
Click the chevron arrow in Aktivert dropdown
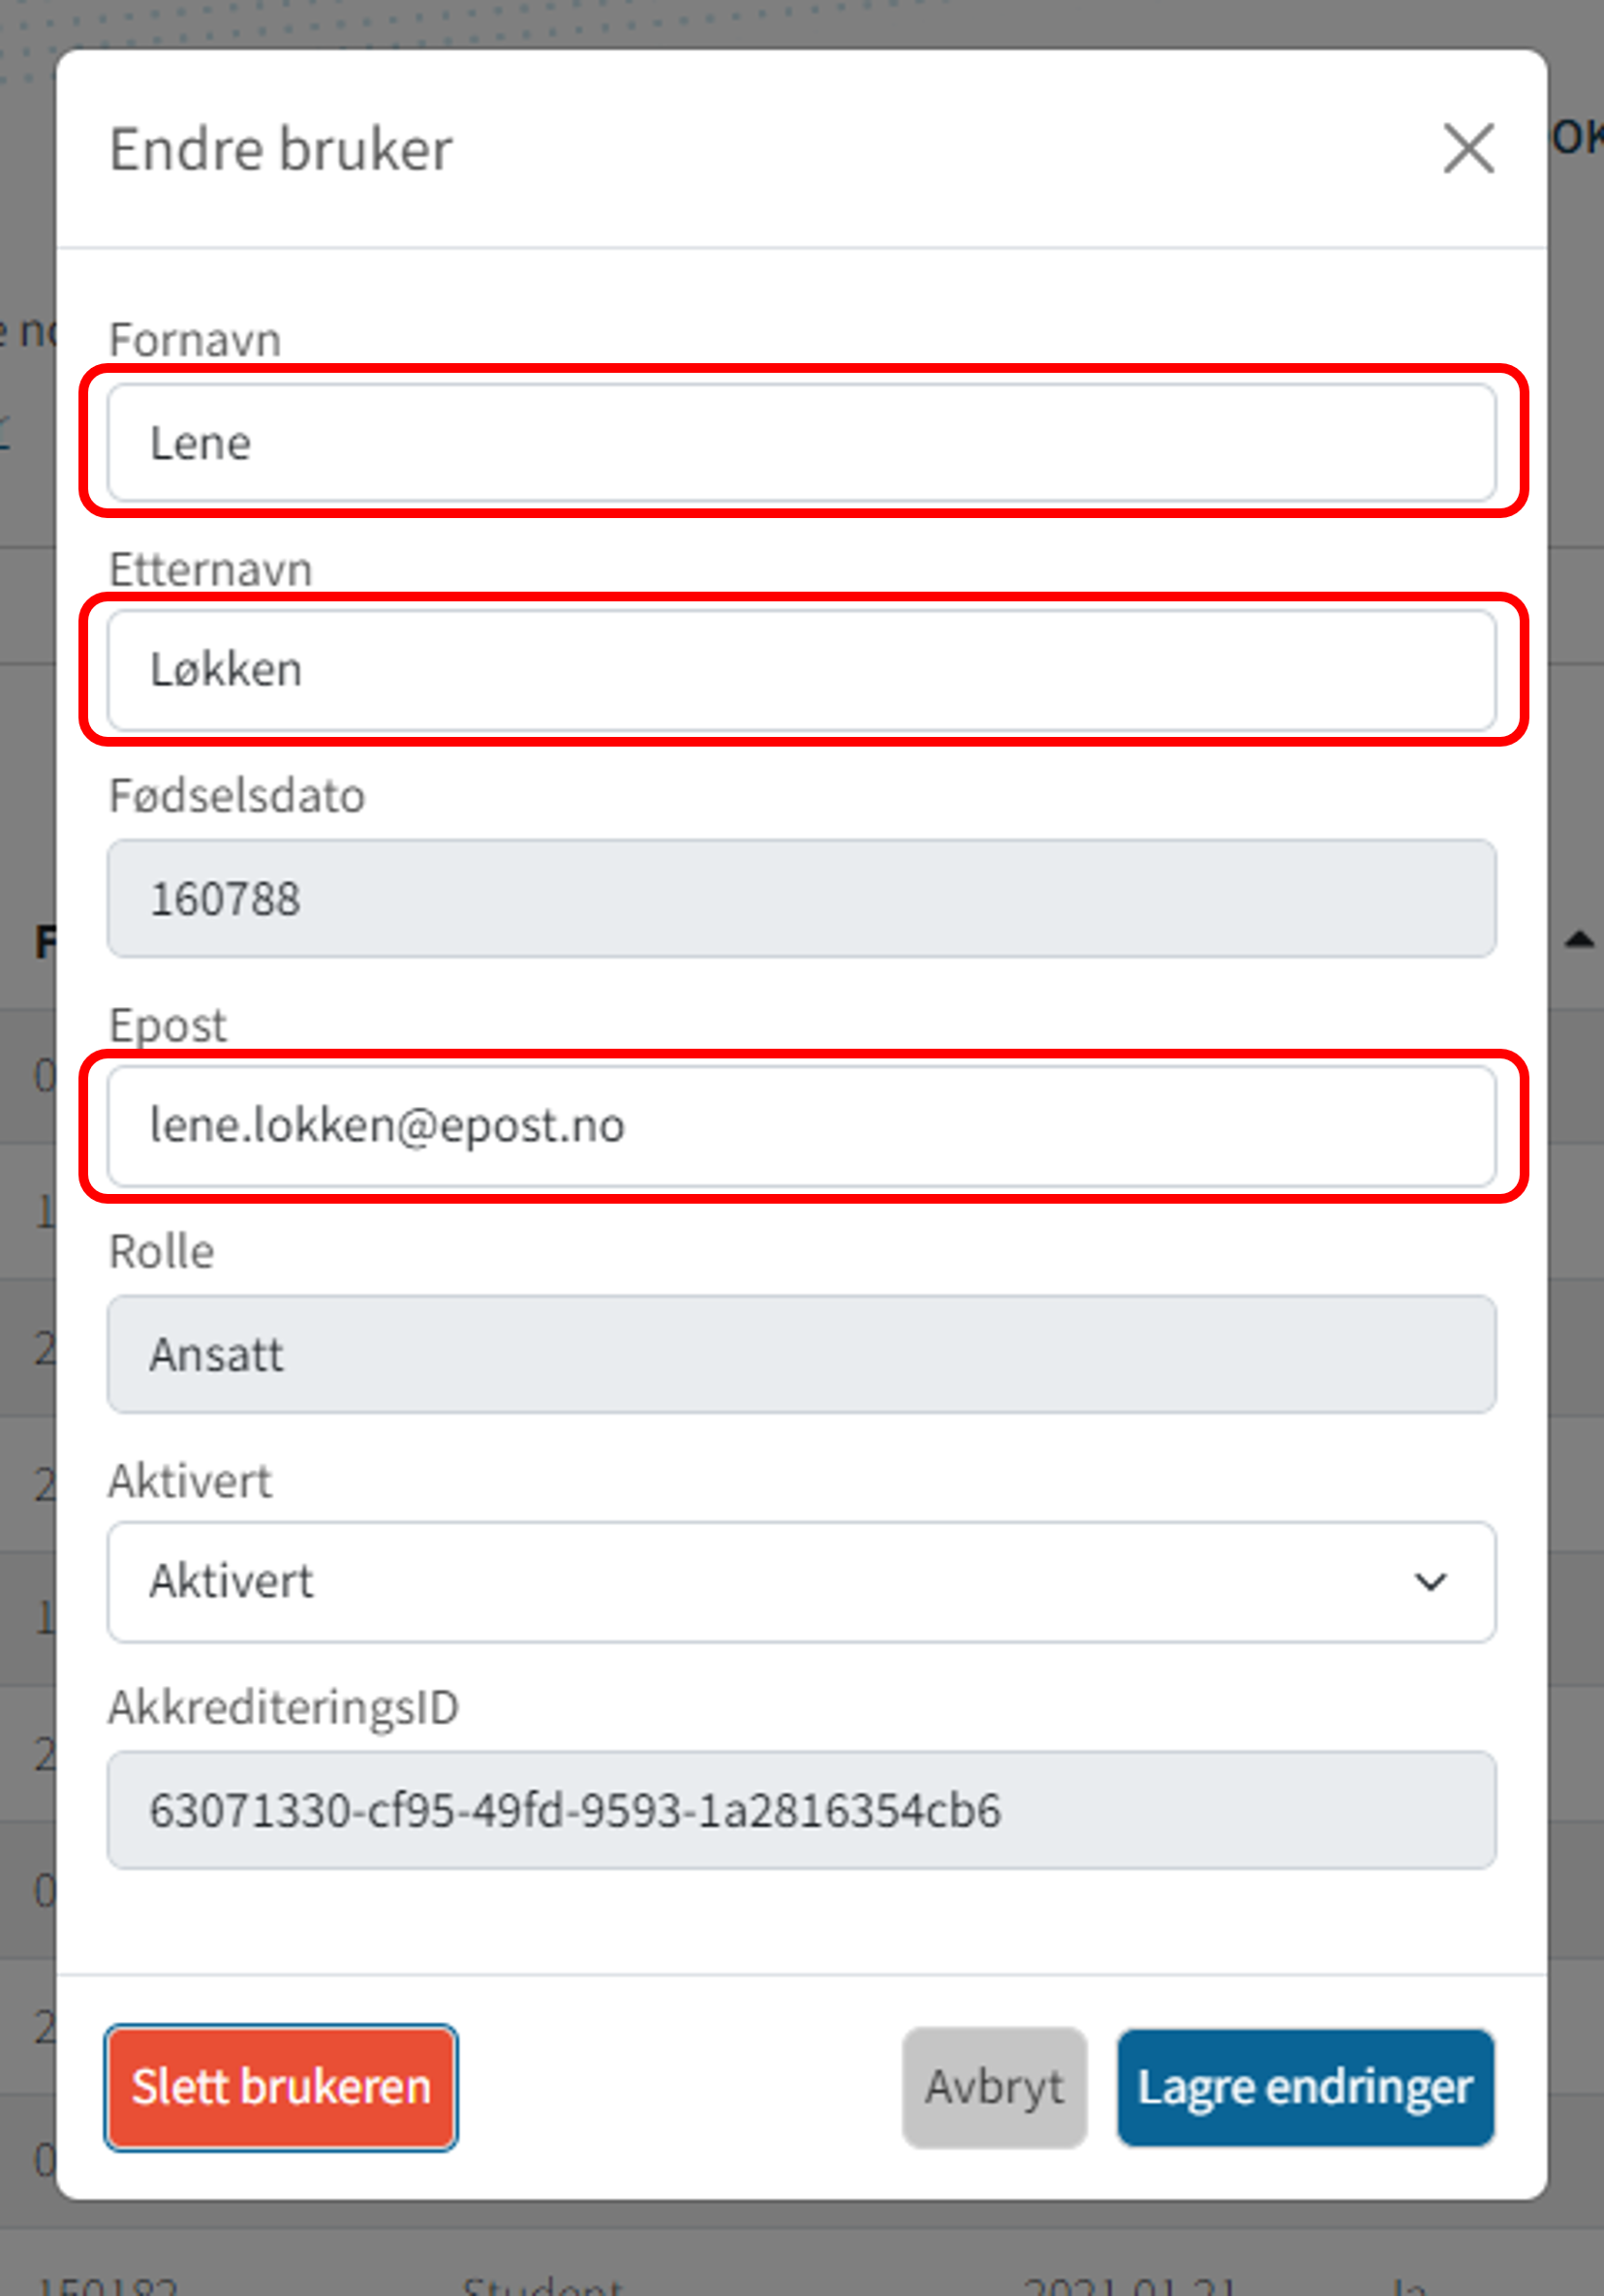pyautogui.click(x=1430, y=1582)
